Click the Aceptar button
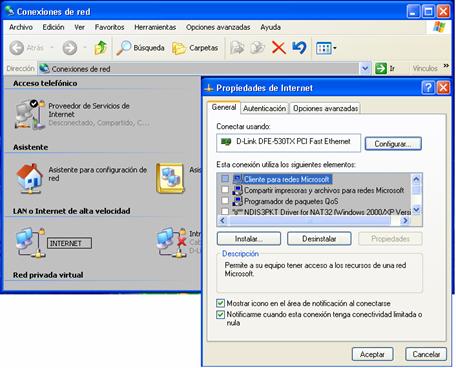 [x=372, y=354]
